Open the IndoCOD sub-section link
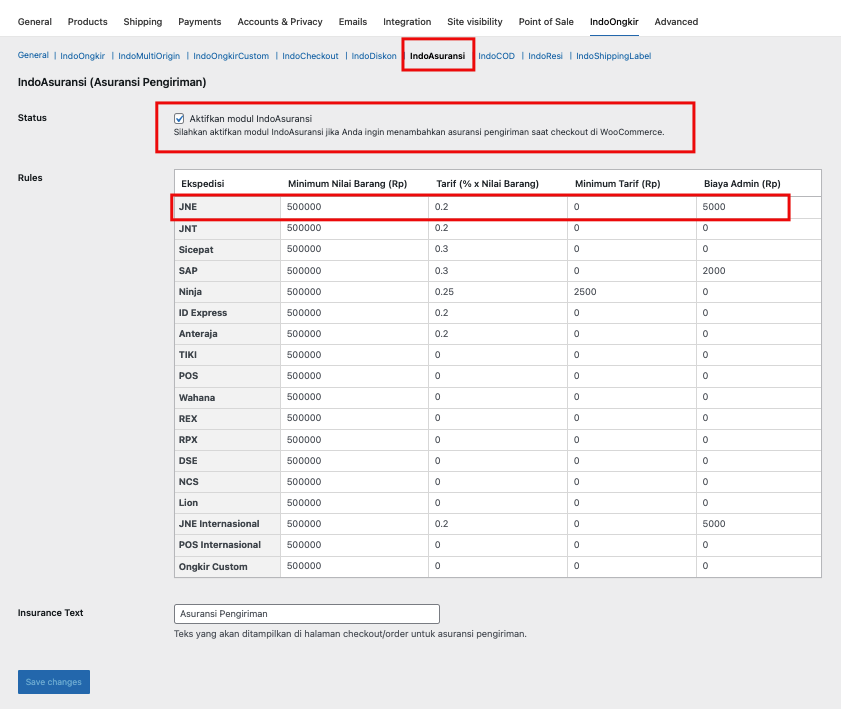This screenshot has width=841, height=709. (x=496, y=56)
